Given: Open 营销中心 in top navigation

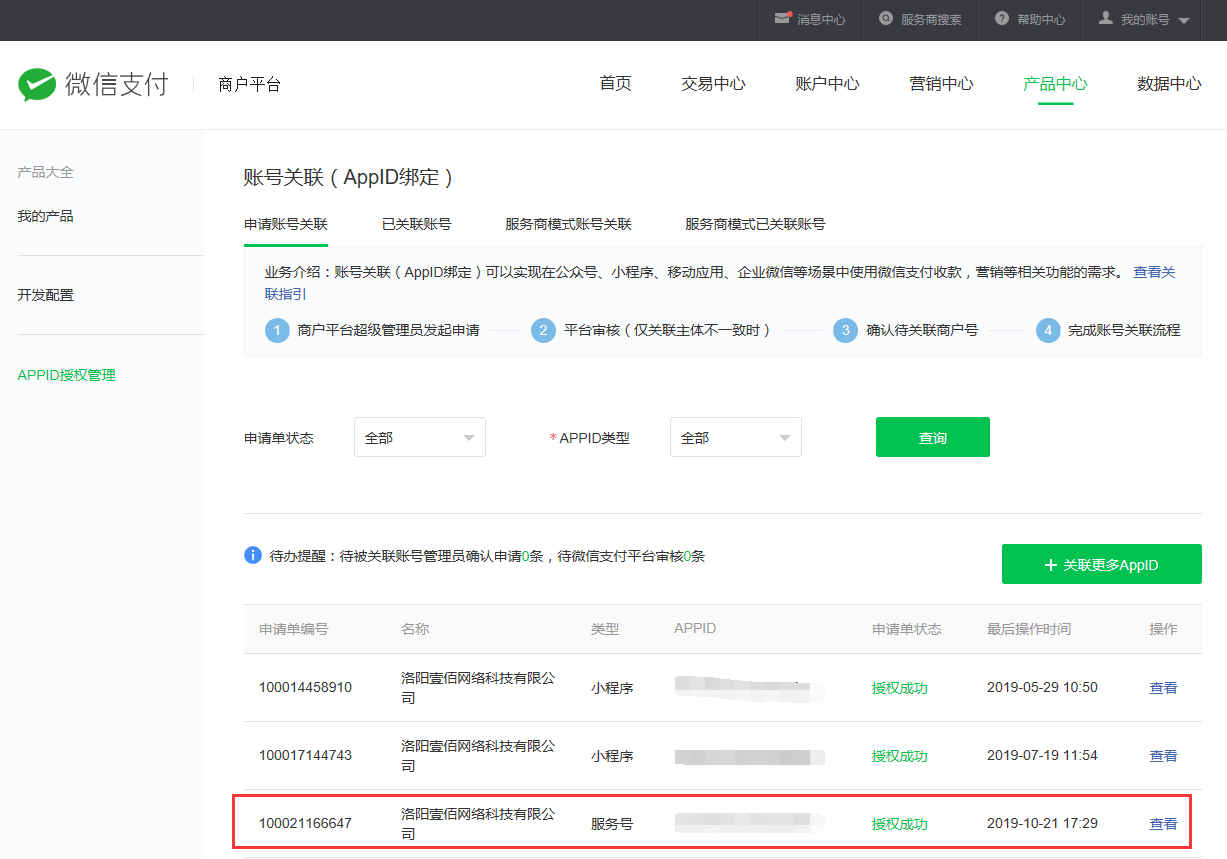Looking at the screenshot, I should (x=942, y=84).
